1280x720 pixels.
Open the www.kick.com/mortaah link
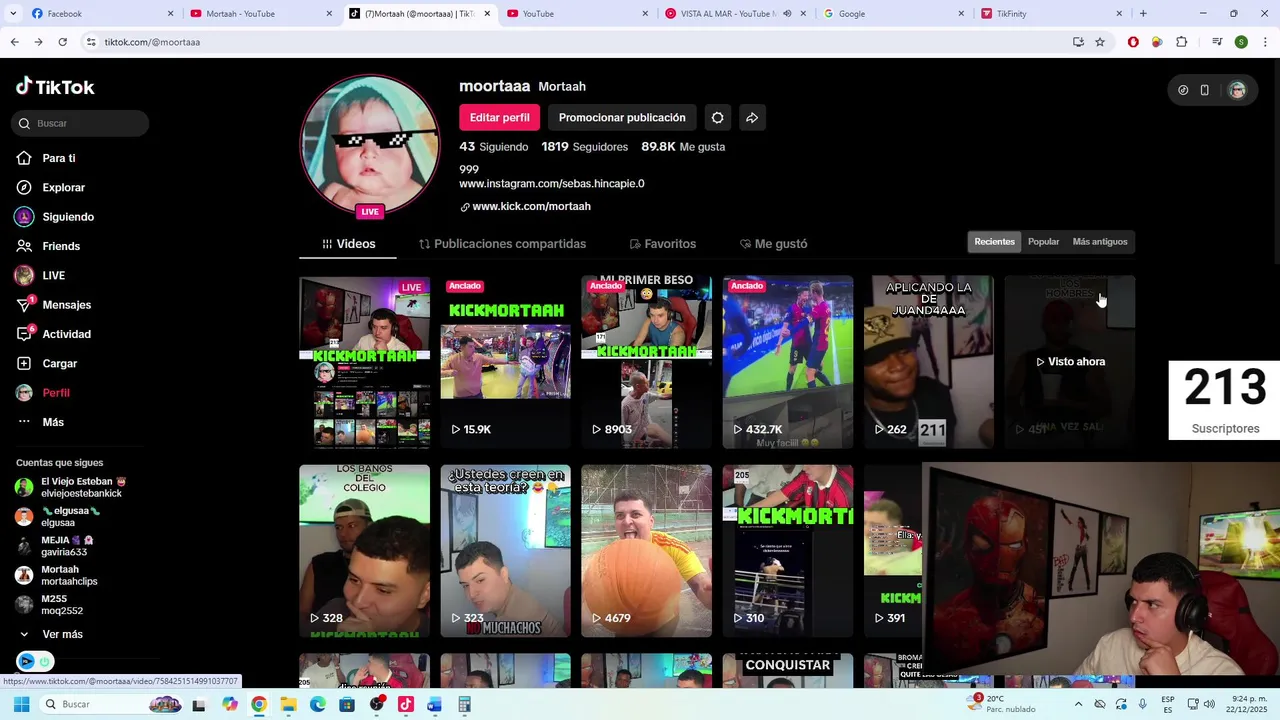pyautogui.click(x=531, y=206)
